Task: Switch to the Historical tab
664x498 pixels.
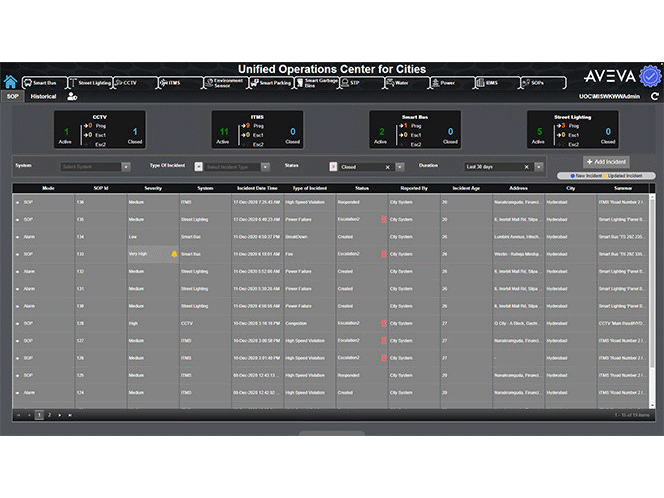Action: [x=43, y=97]
